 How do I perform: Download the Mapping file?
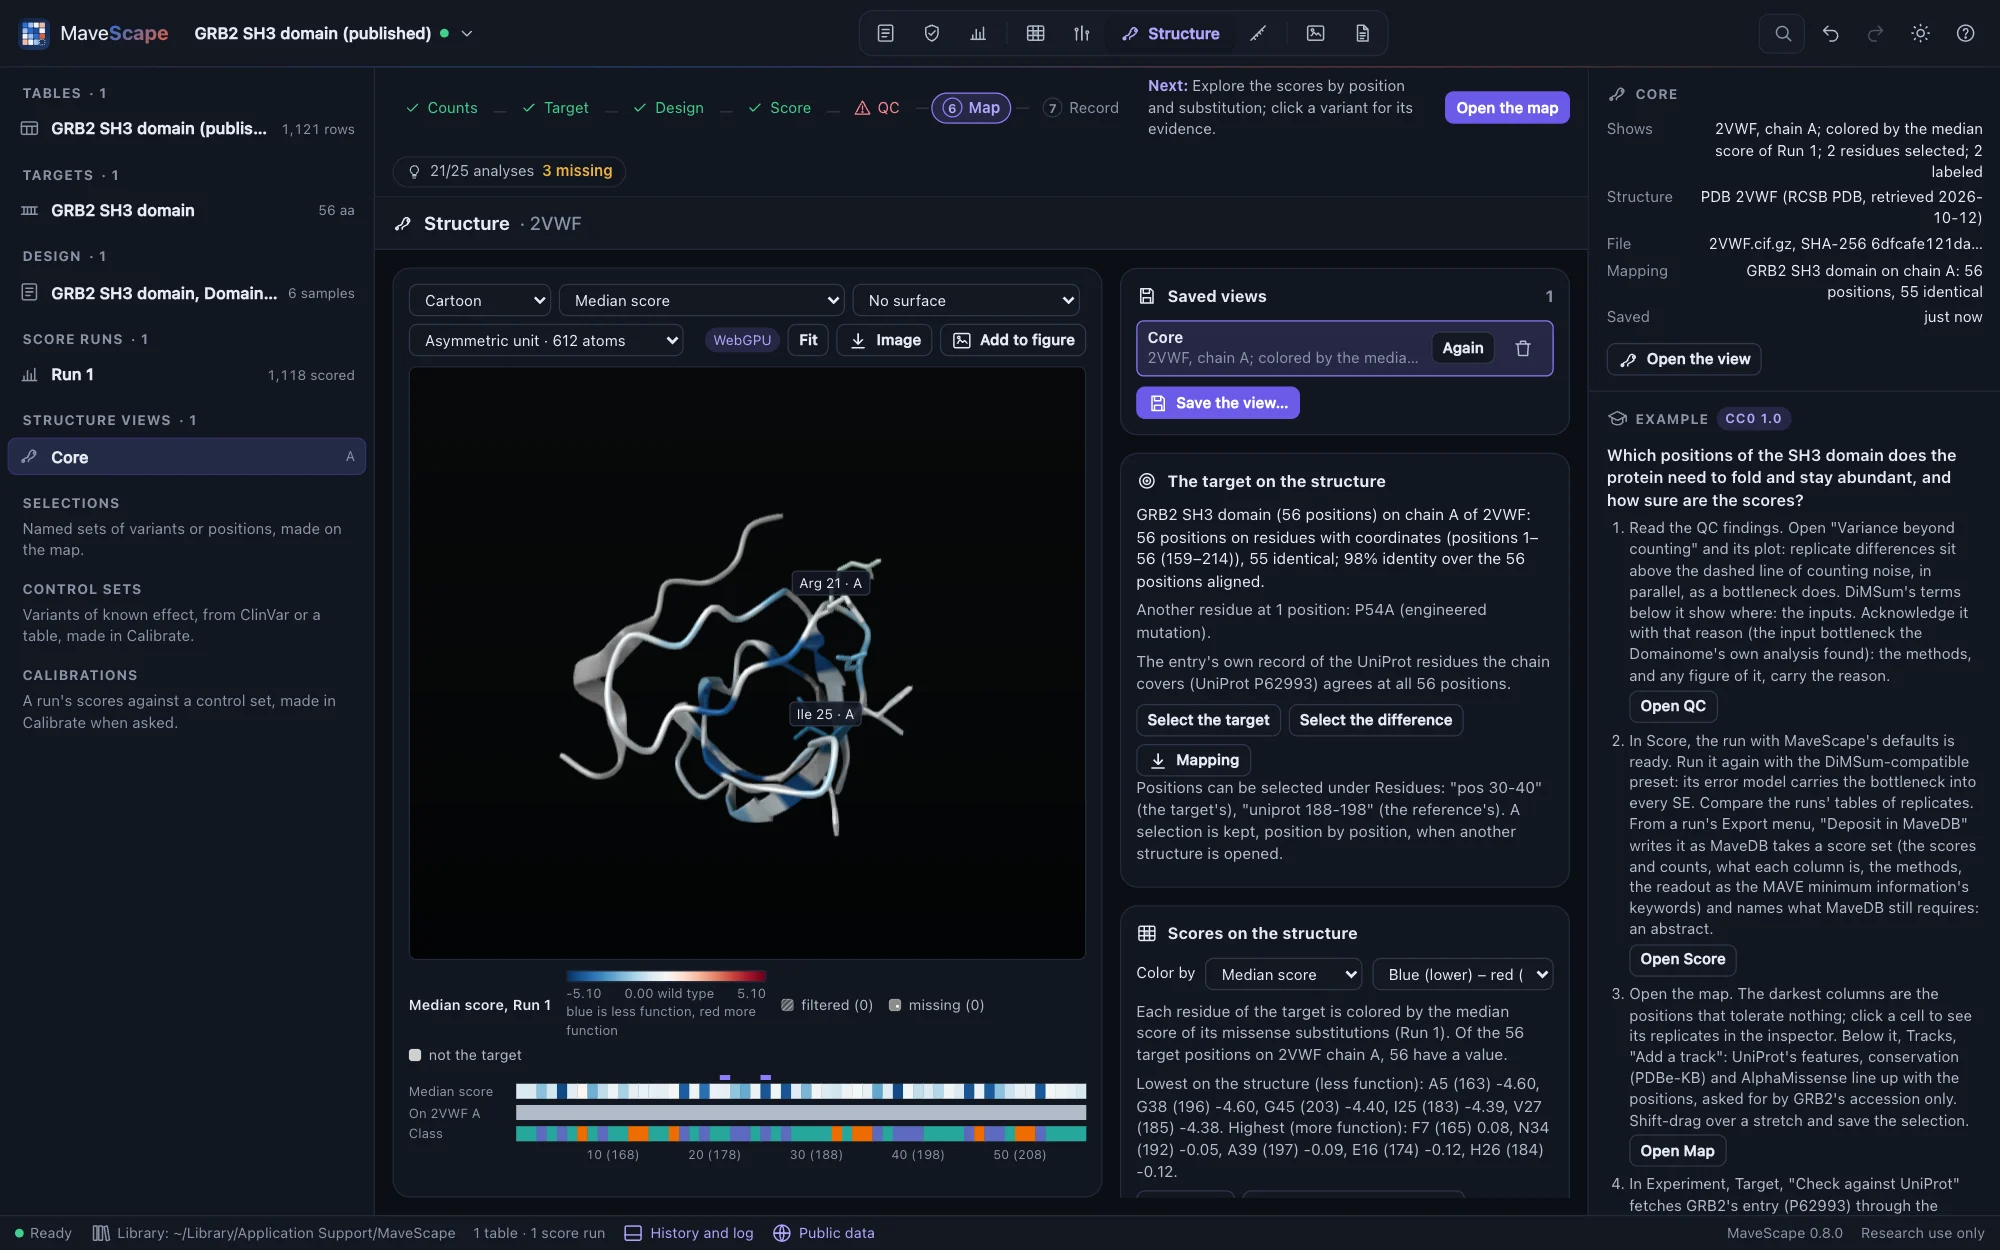pos(1194,760)
